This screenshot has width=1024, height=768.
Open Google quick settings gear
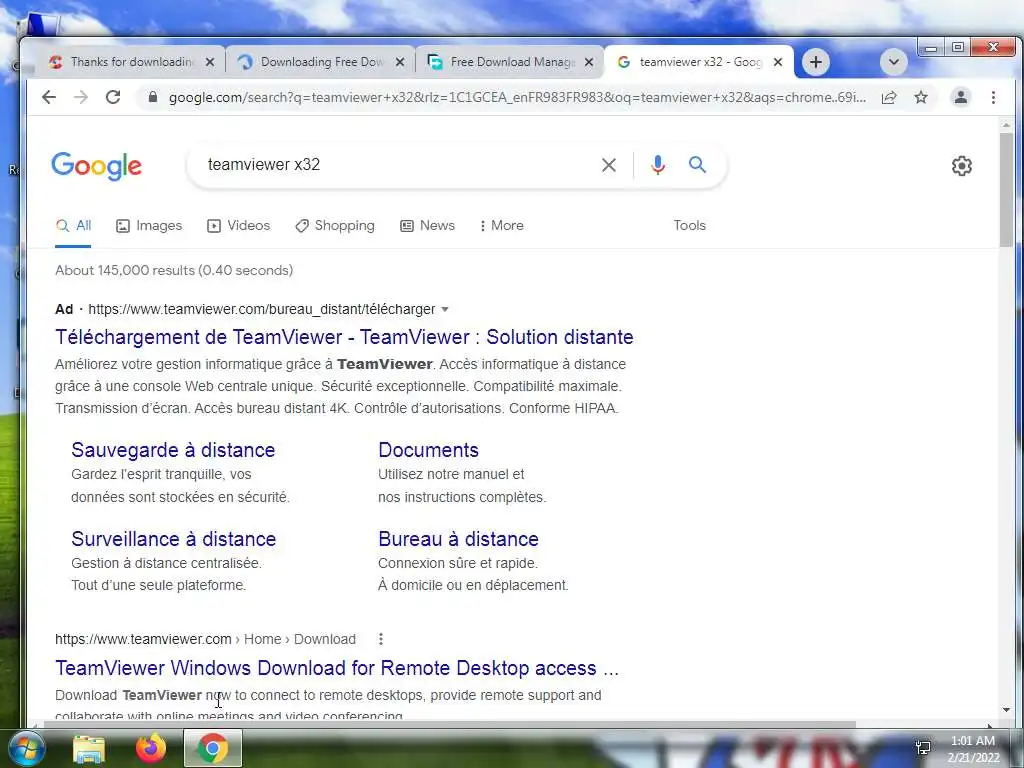pos(961,166)
